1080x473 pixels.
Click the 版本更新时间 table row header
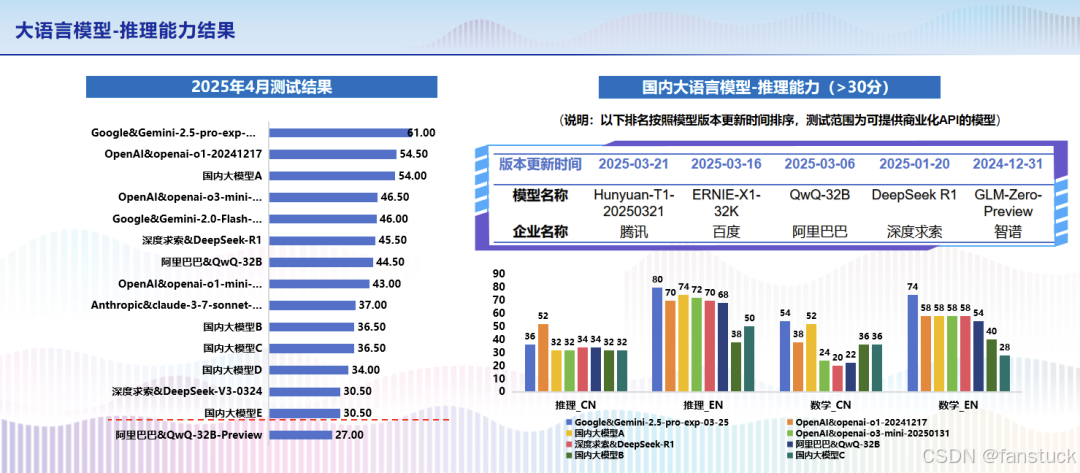click(x=541, y=165)
